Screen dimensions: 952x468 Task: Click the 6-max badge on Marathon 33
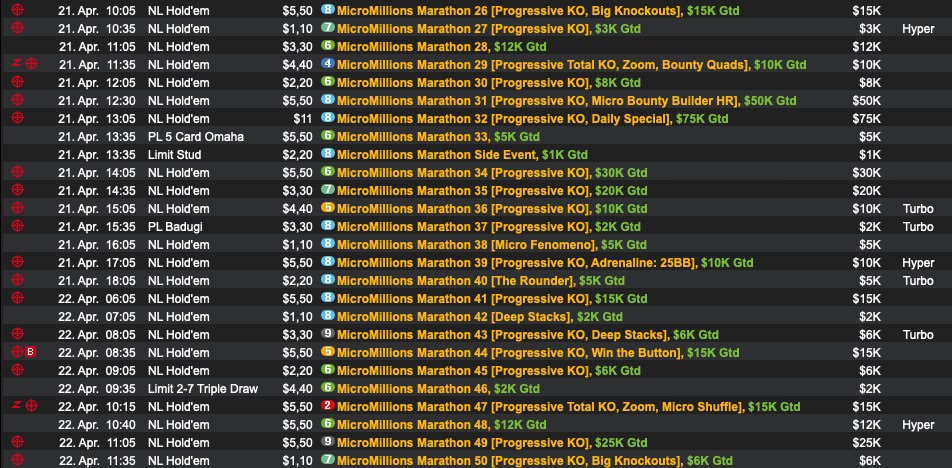click(x=328, y=136)
